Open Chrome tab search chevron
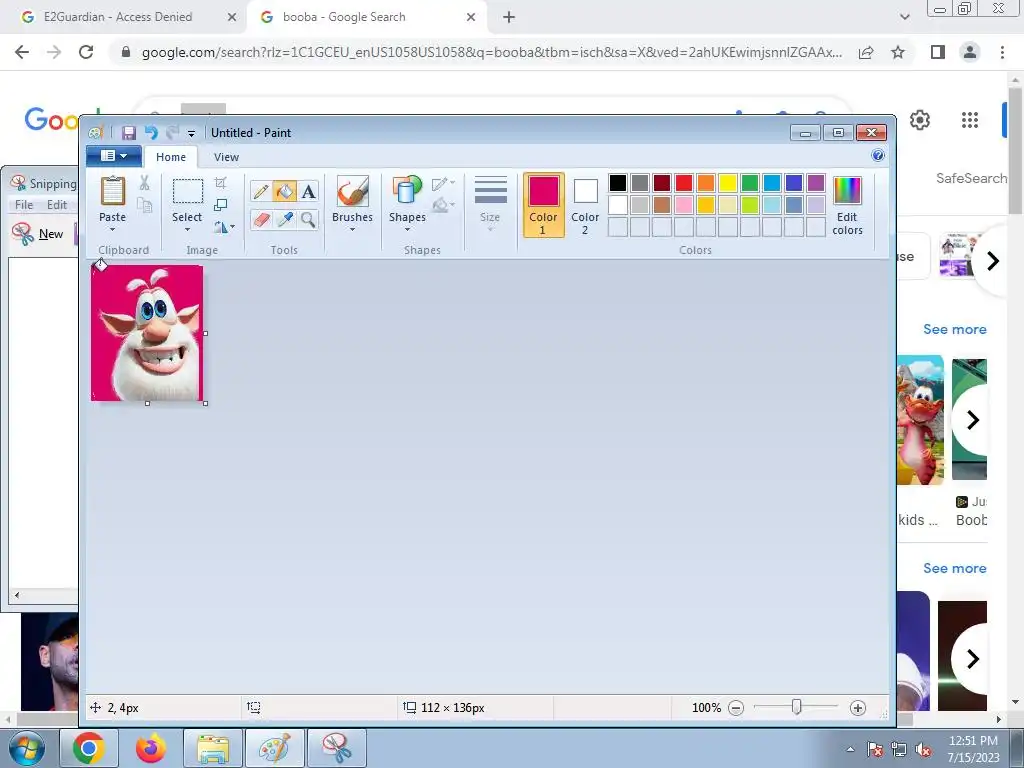This screenshot has height=768, width=1024. click(904, 17)
